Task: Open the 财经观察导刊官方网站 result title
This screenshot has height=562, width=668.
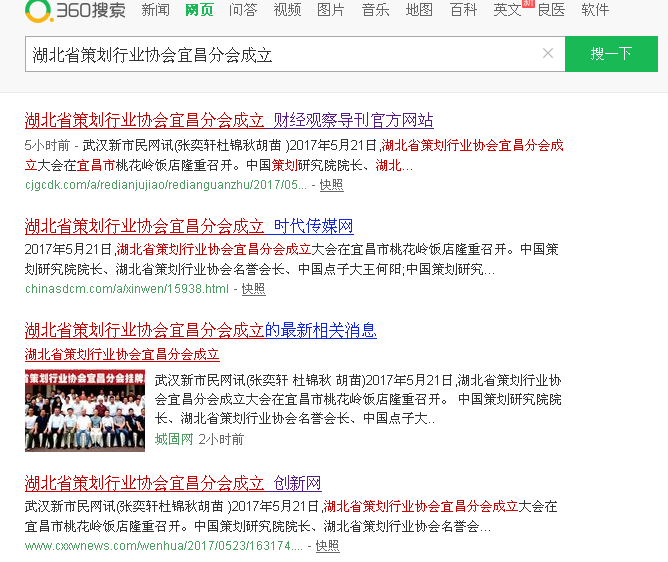Action: click(x=229, y=121)
